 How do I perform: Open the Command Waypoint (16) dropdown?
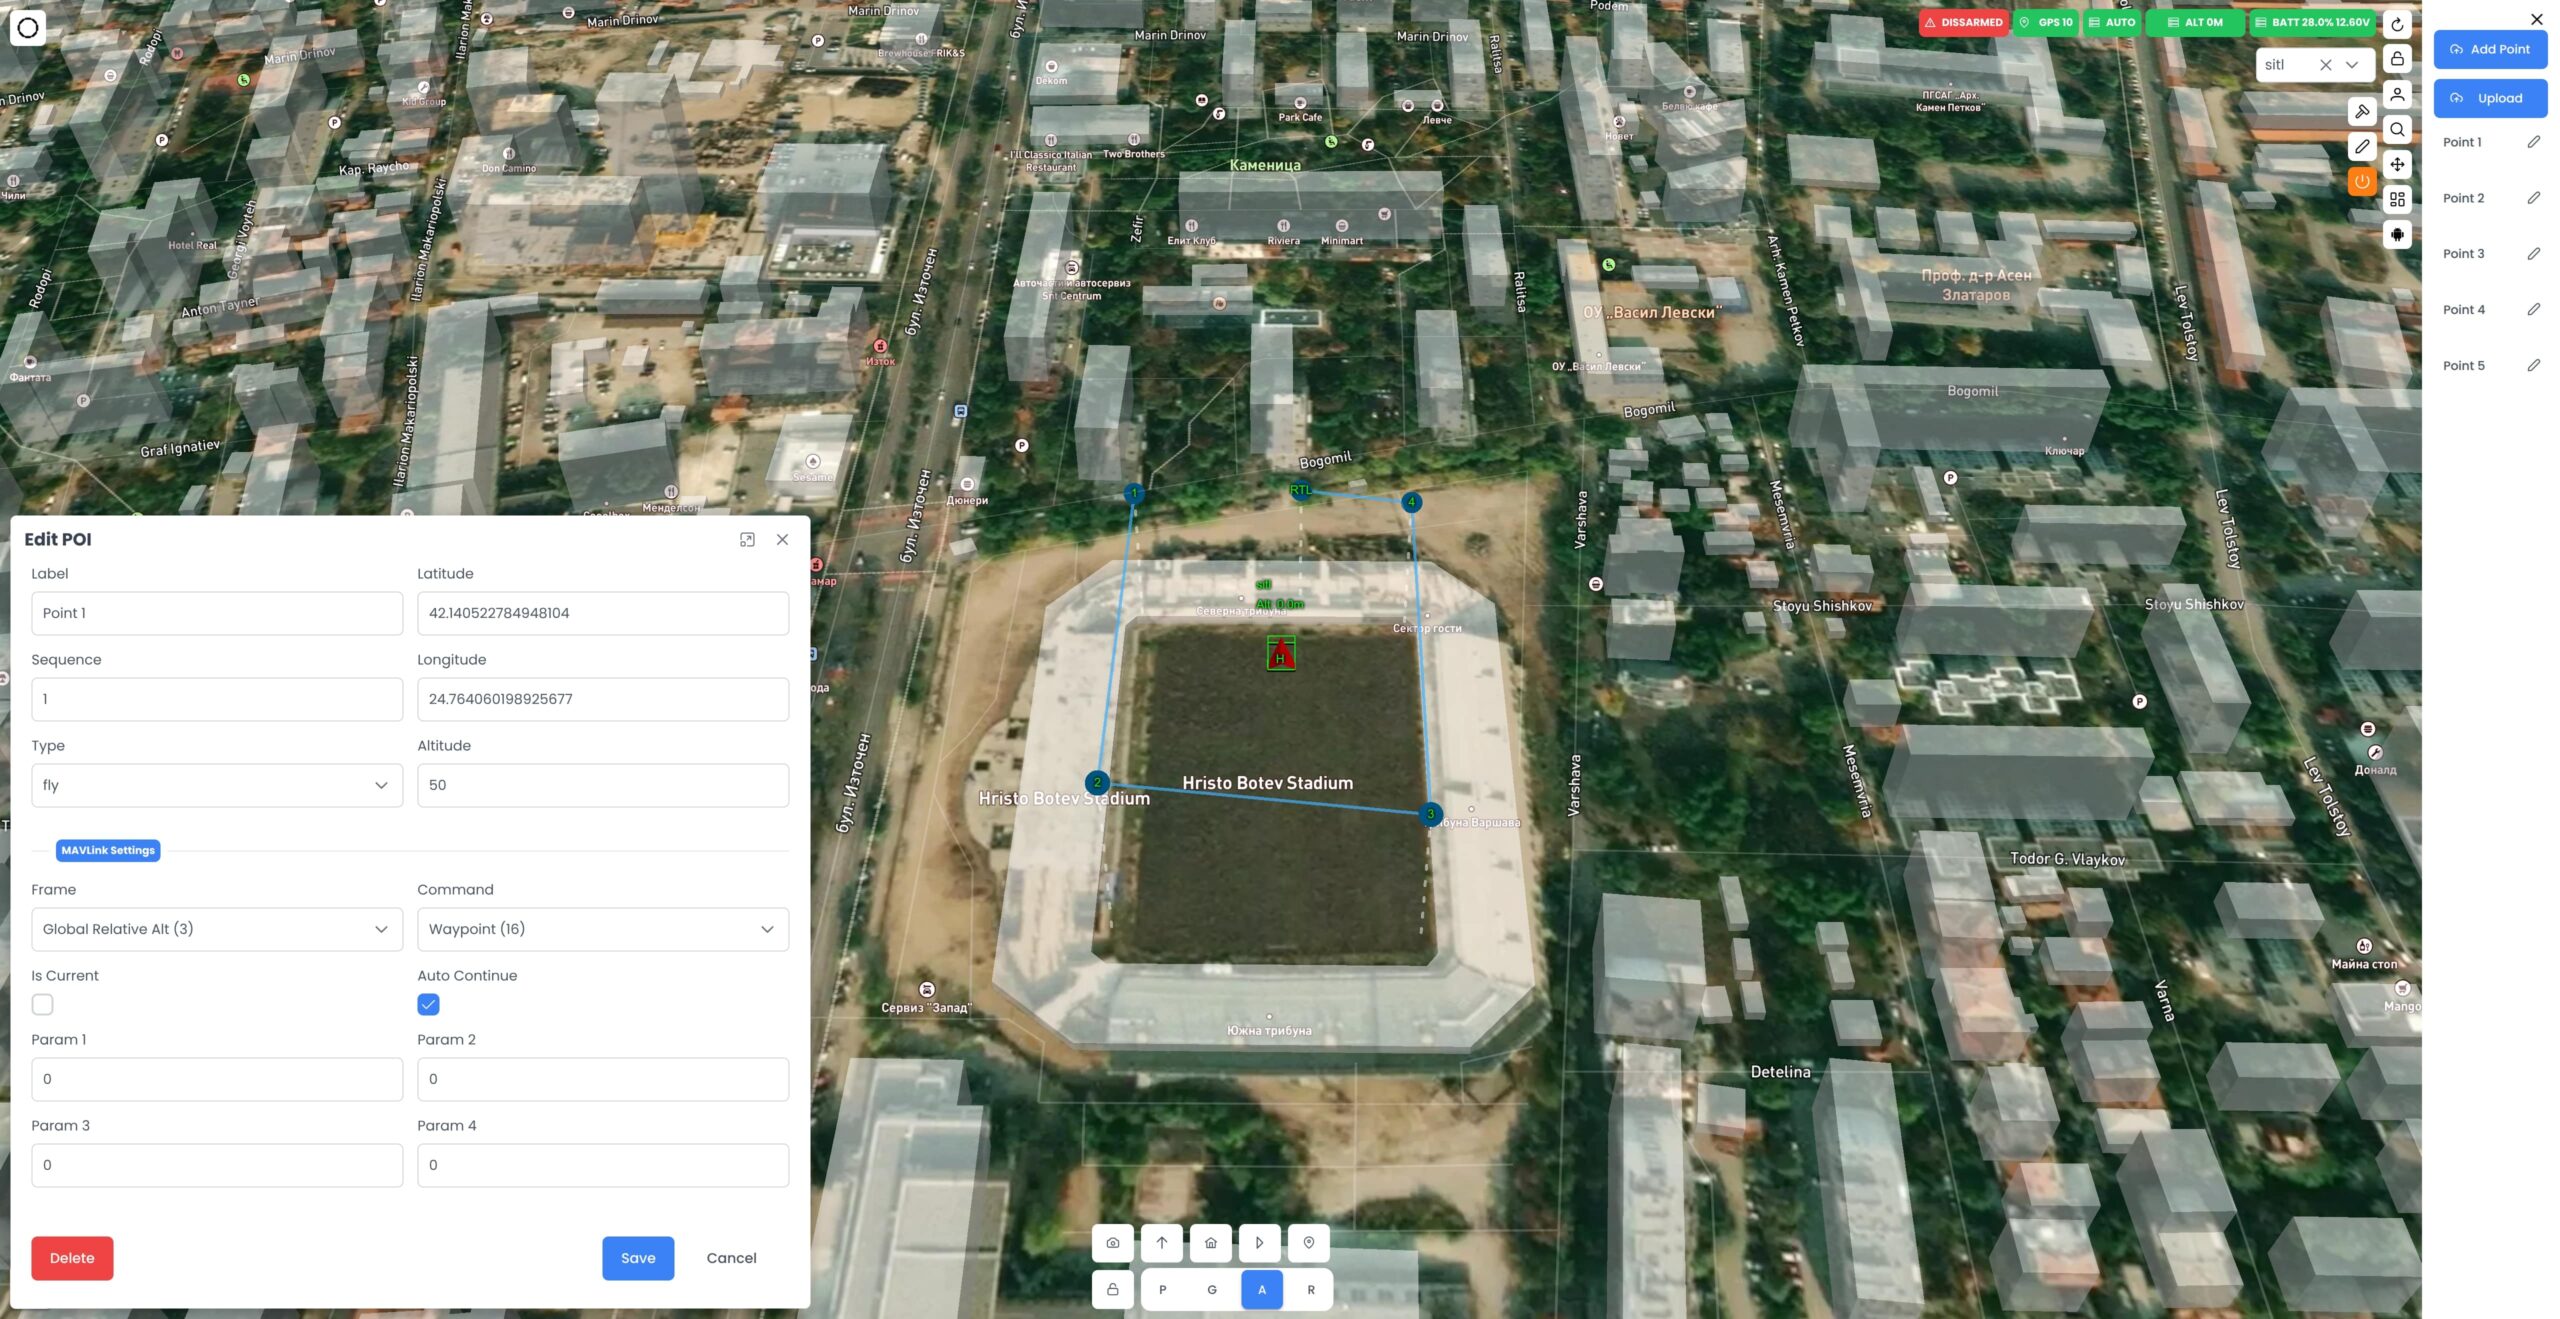(602, 929)
